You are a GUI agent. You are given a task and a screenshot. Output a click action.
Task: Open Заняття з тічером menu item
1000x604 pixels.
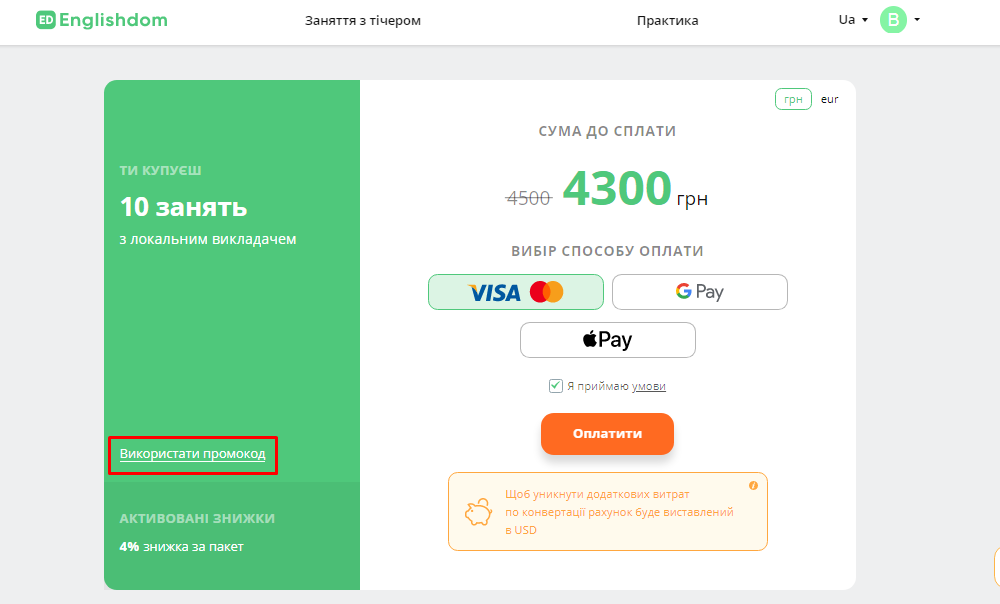(363, 20)
